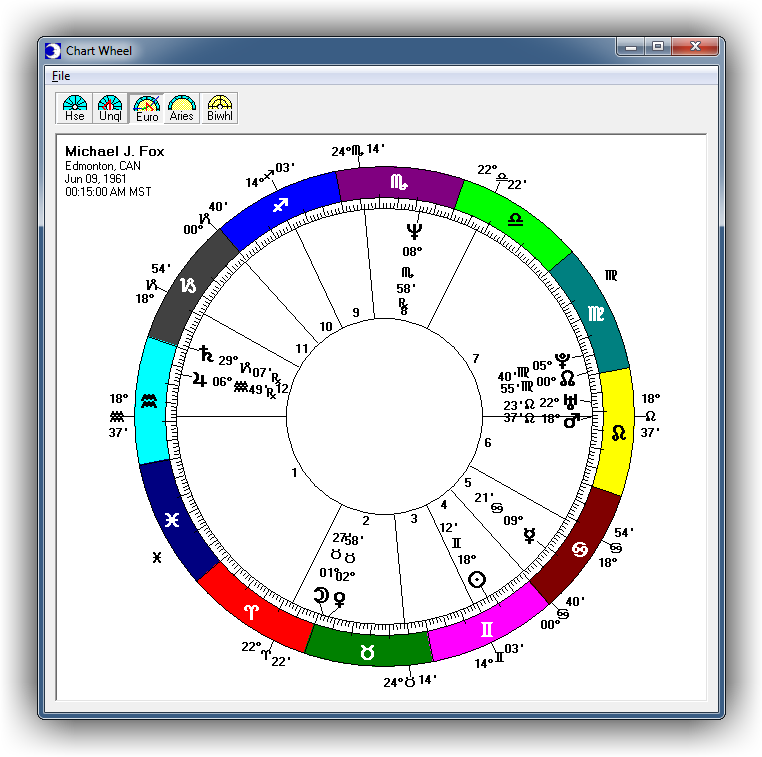Click the 24° Taurus 14' cusp label
Viewport: 762px width, 757px height.
click(410, 681)
